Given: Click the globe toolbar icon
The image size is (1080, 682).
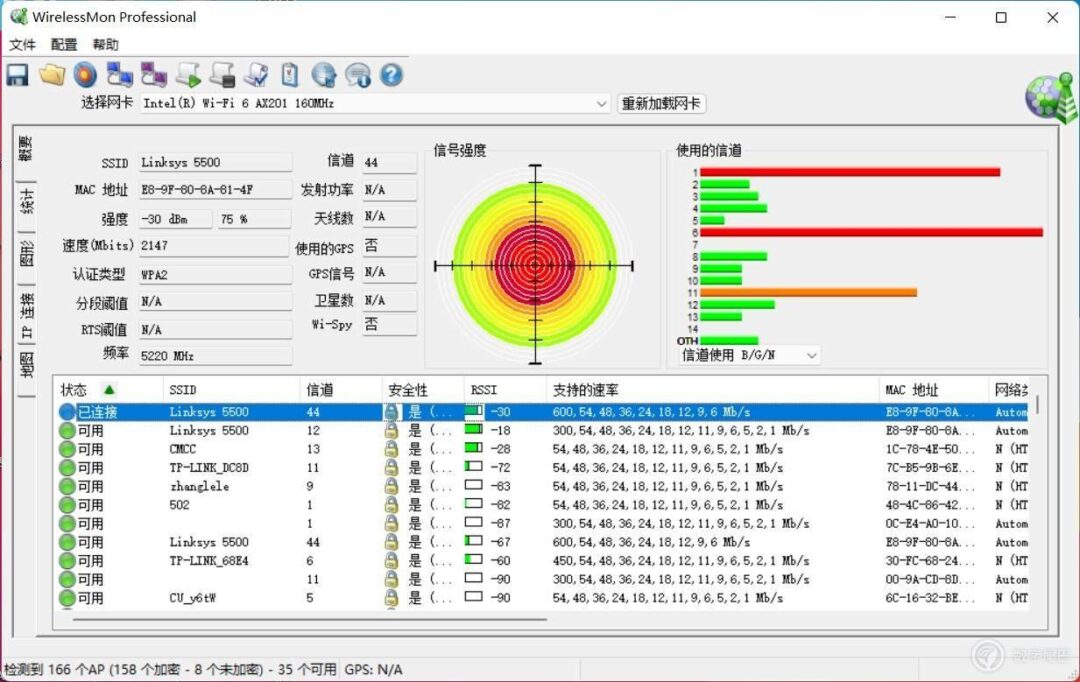Looking at the screenshot, I should [324, 75].
